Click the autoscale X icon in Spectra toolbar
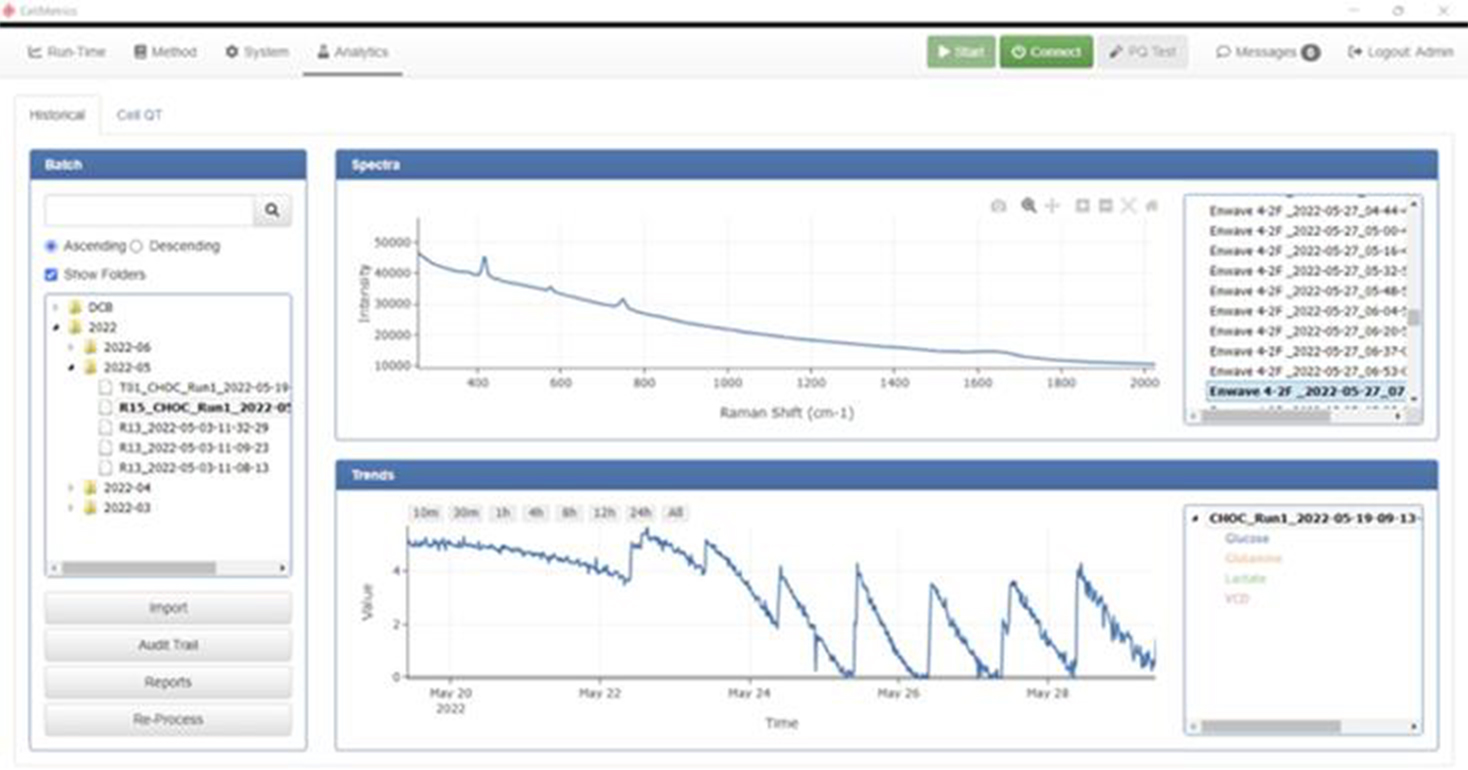The height and width of the screenshot is (770, 1468). click(1129, 206)
